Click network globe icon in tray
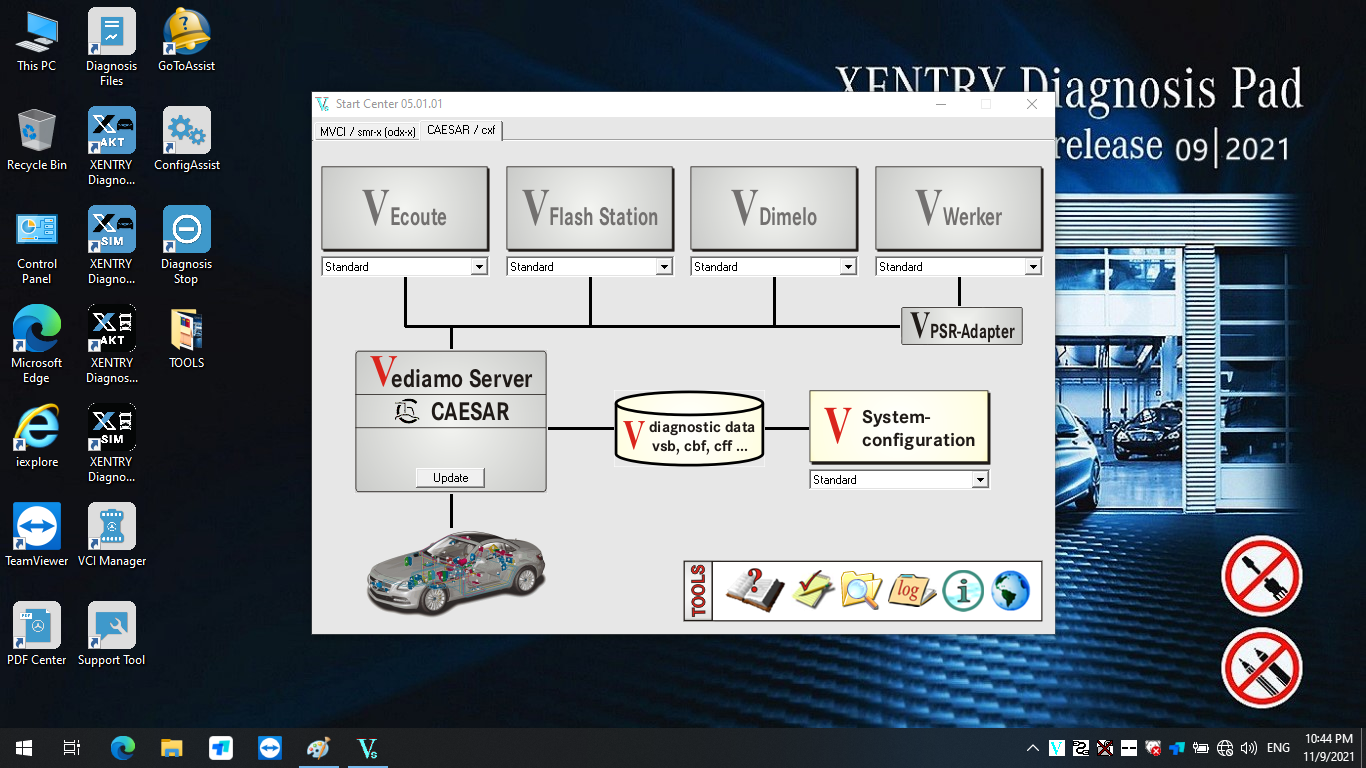1366x768 pixels. (1225, 748)
